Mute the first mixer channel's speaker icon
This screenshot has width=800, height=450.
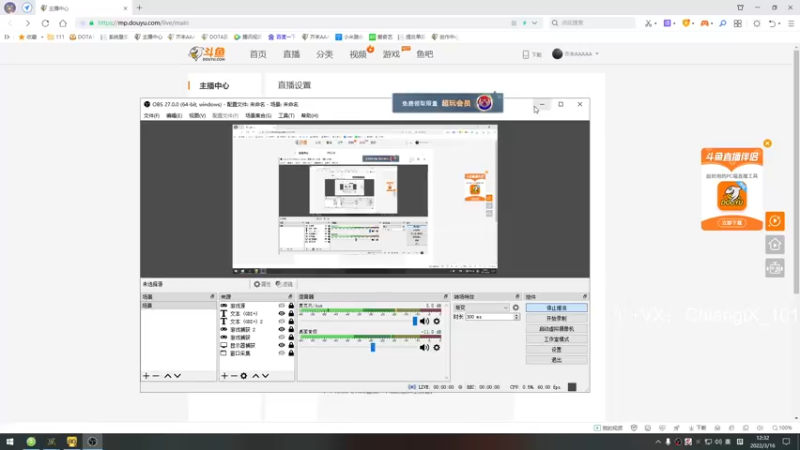coord(424,321)
